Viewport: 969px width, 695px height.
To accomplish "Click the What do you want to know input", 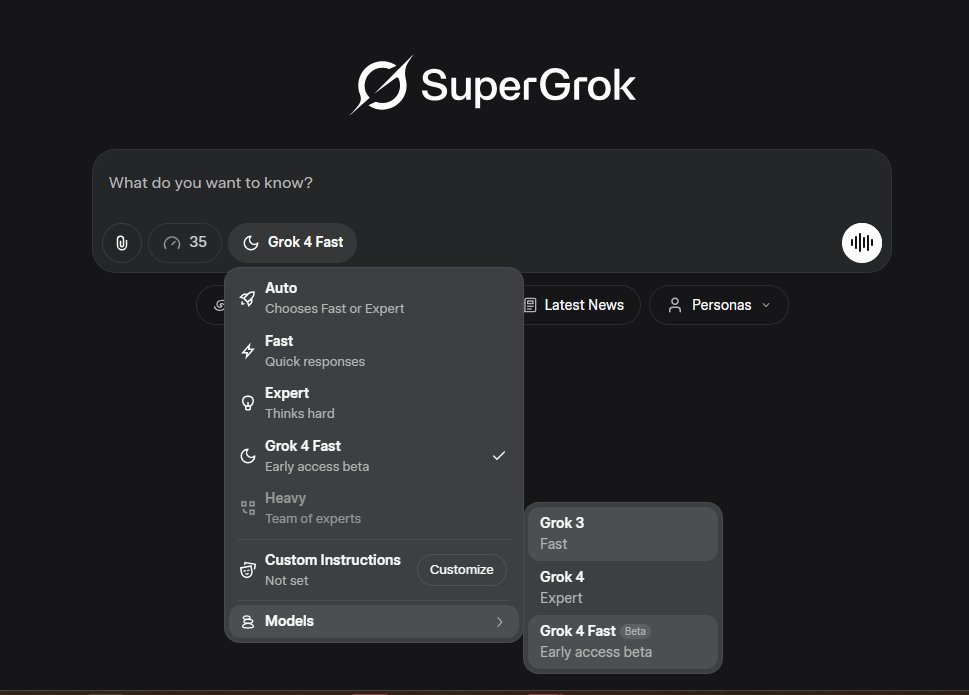I will coord(491,183).
